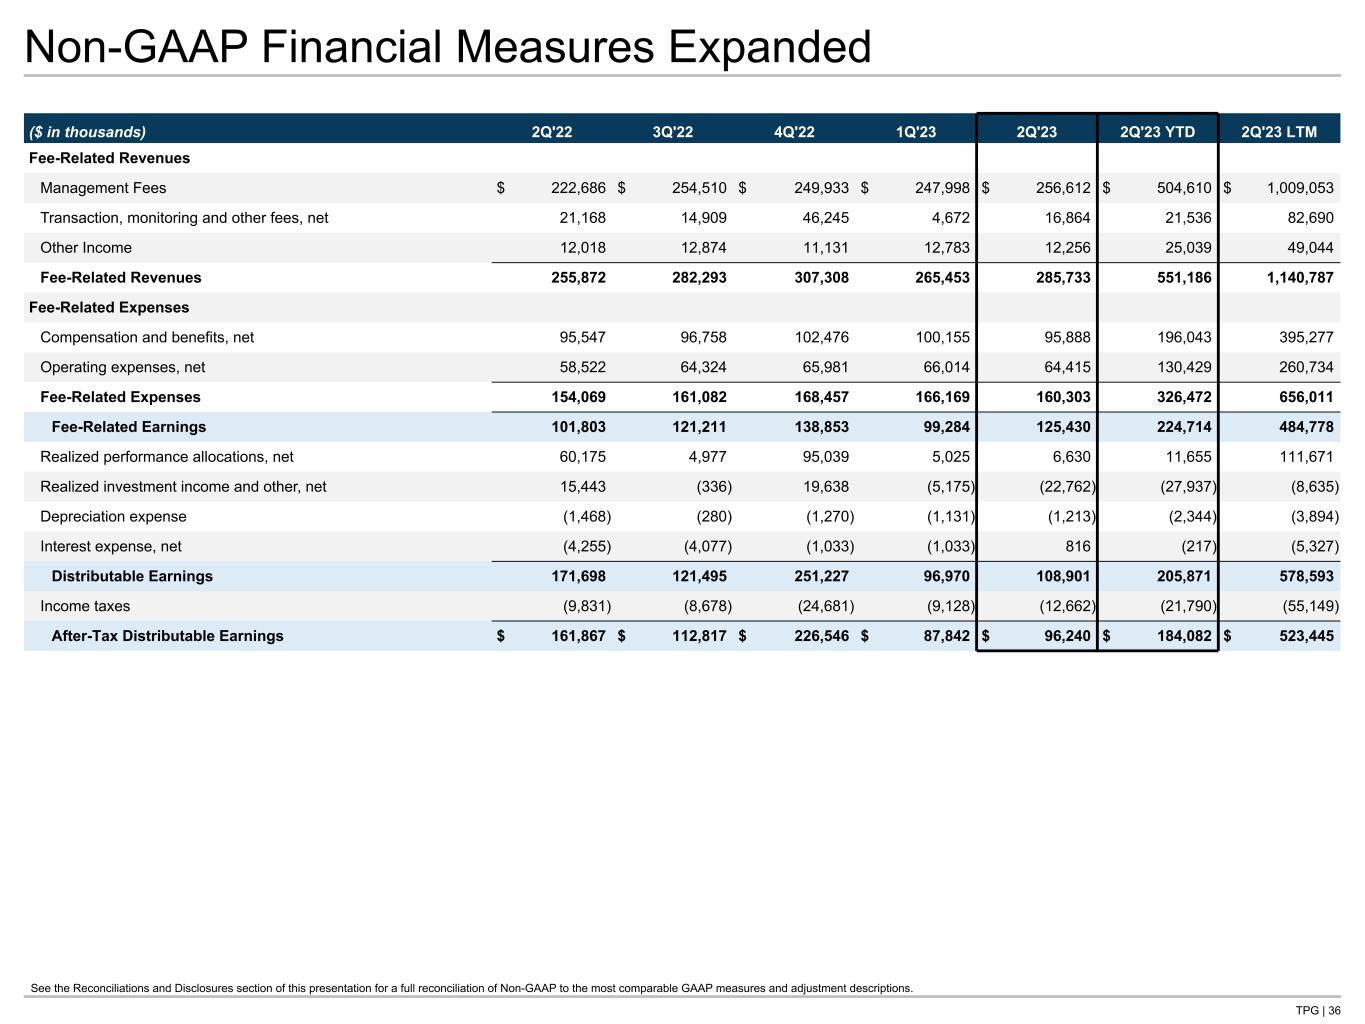Select the Fee-Related Earnings row label
The height and width of the screenshot is (1024, 1365).
(128, 427)
